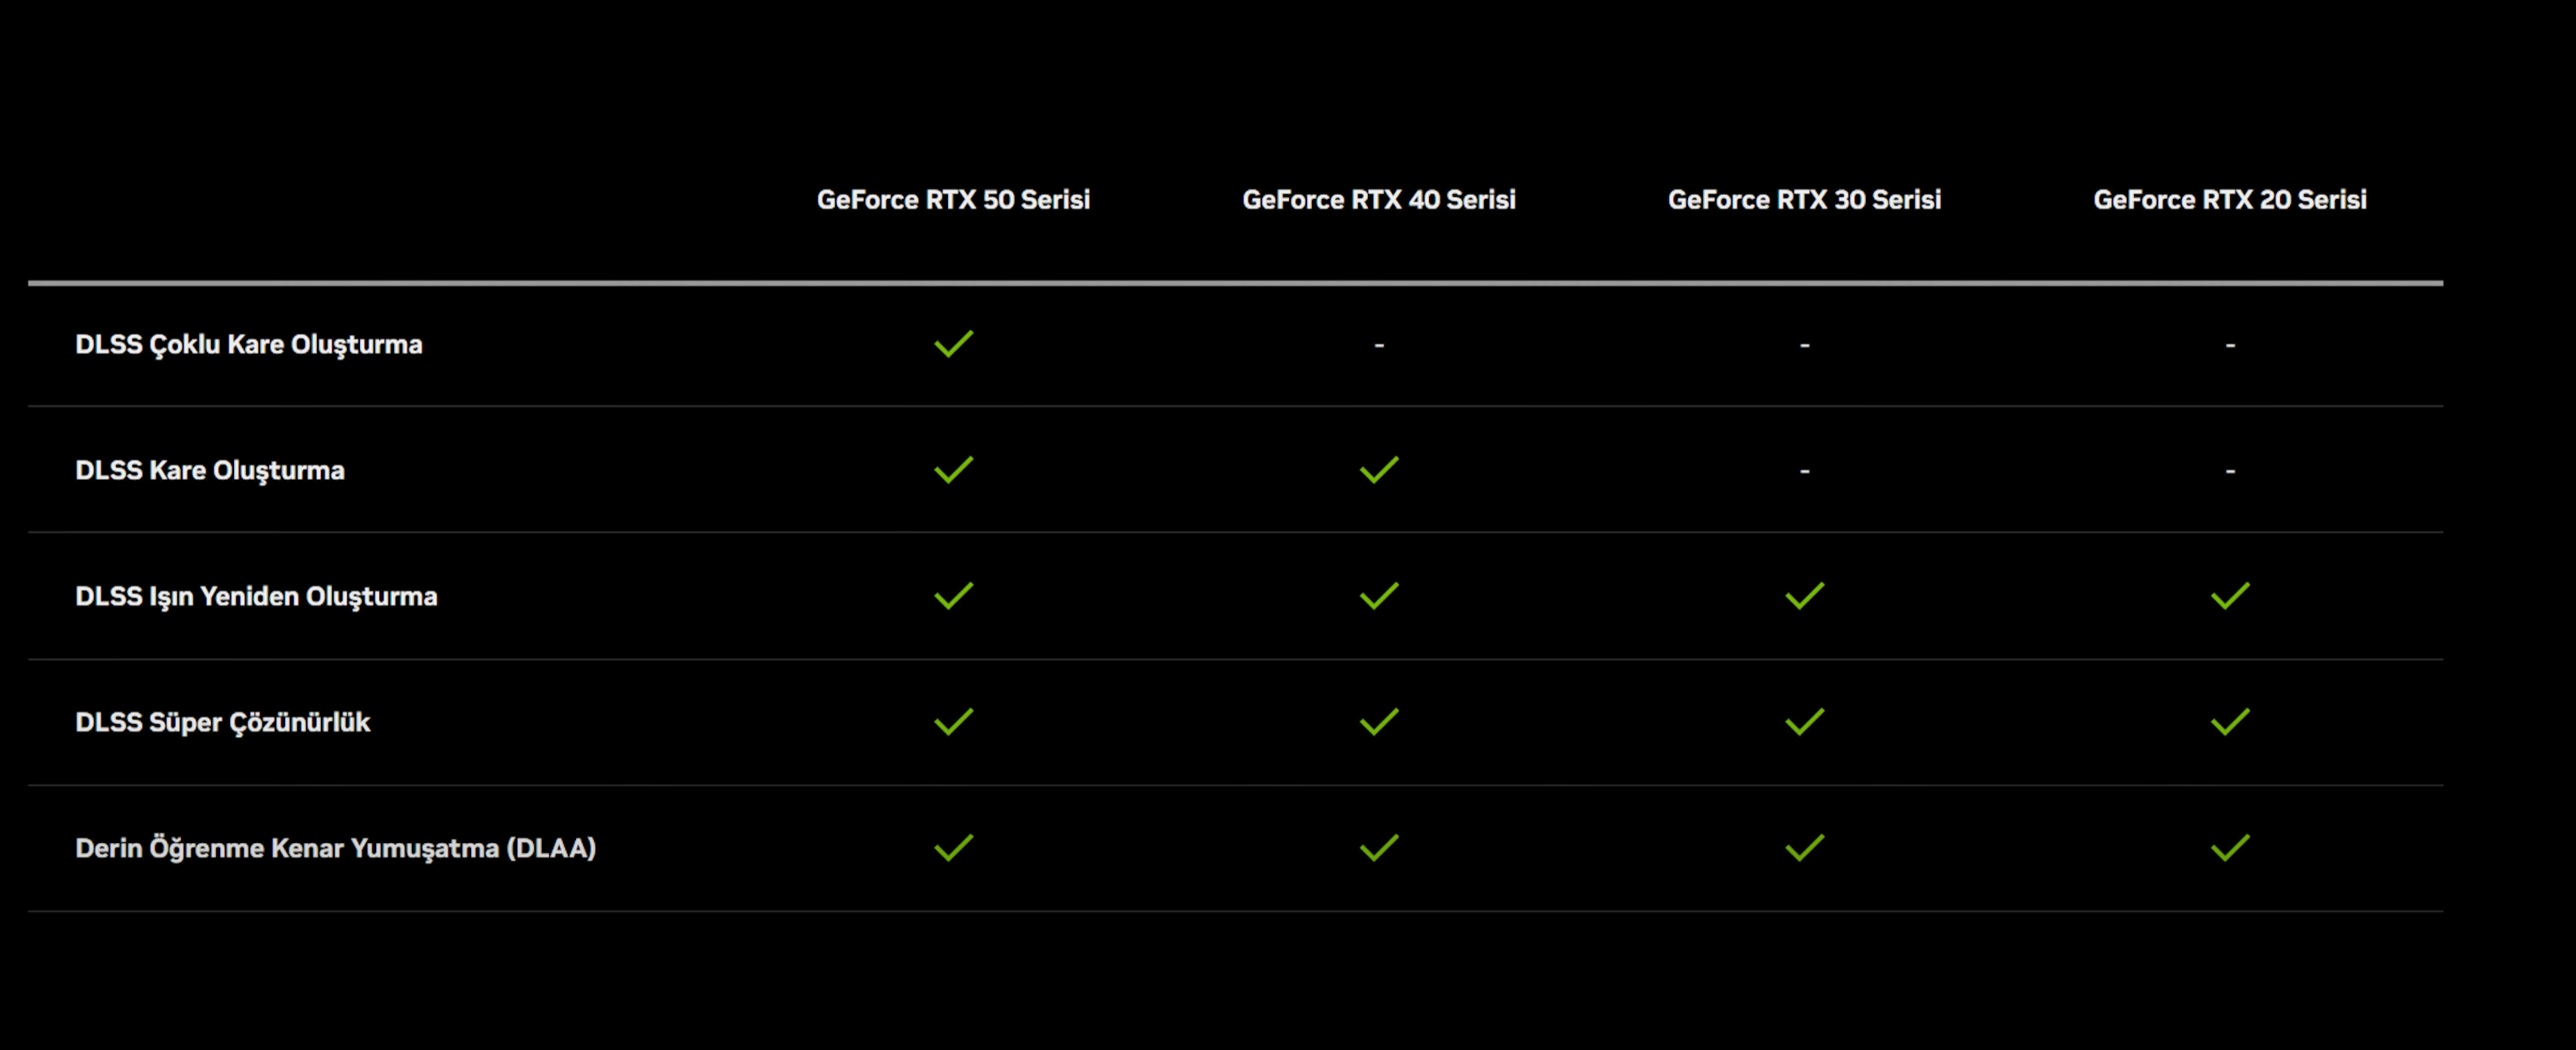Select the GeForce RTX 40 Serisi header
Image resolution: width=2576 pixels, height=1050 pixels.
1379,200
